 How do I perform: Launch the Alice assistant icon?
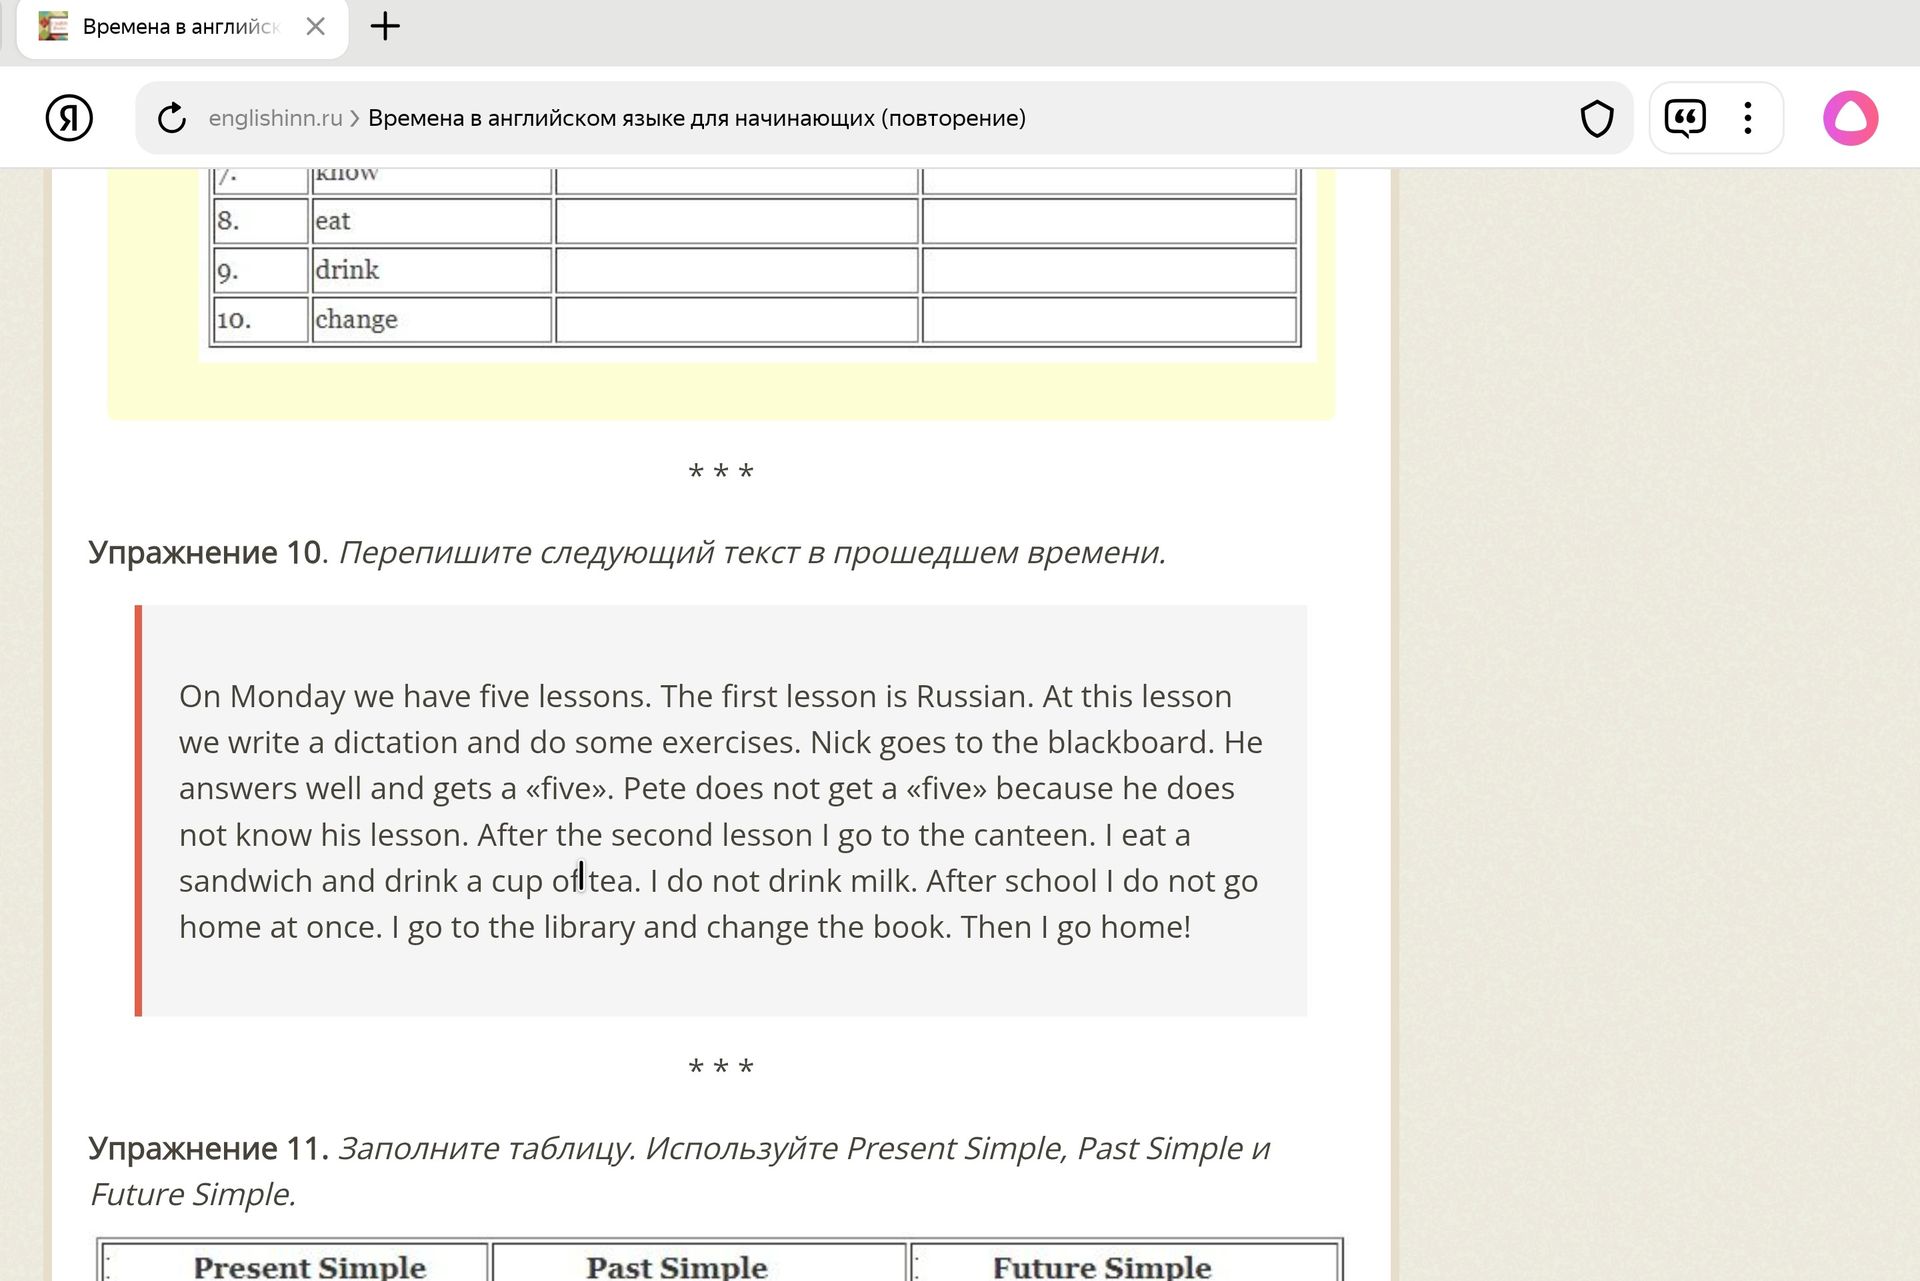point(1850,118)
